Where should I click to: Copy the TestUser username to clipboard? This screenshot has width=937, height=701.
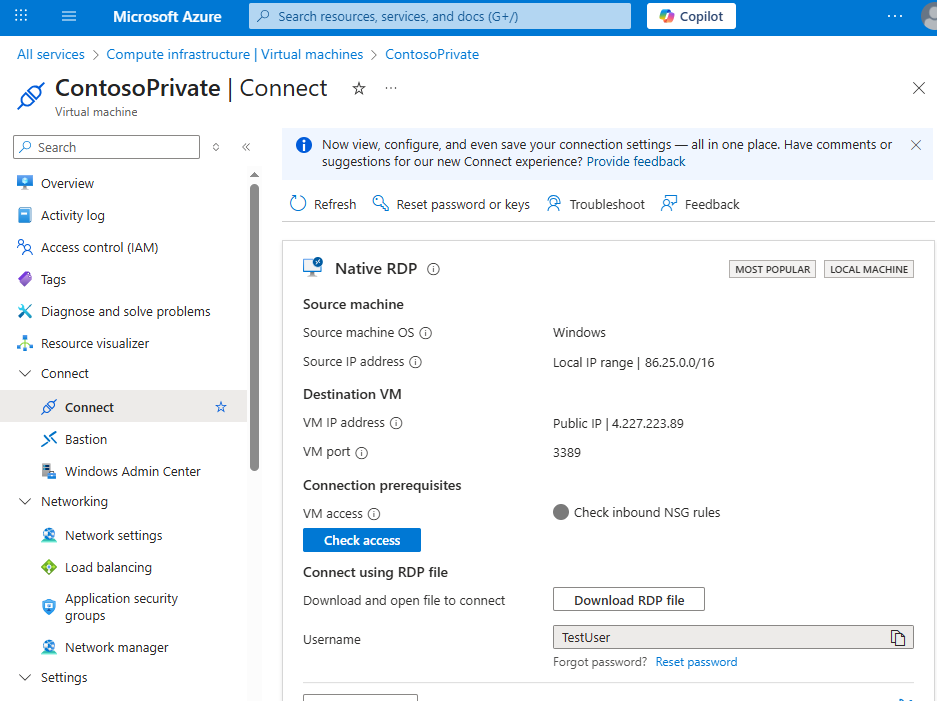coord(898,638)
